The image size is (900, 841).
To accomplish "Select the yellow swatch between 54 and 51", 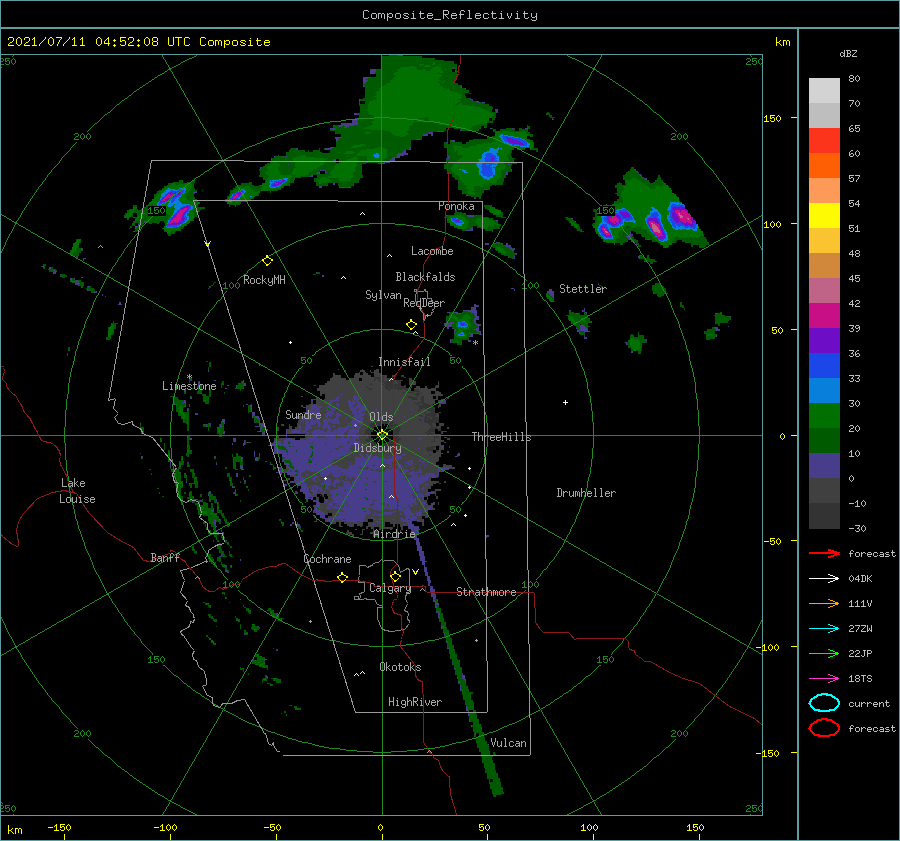I will click(x=824, y=216).
